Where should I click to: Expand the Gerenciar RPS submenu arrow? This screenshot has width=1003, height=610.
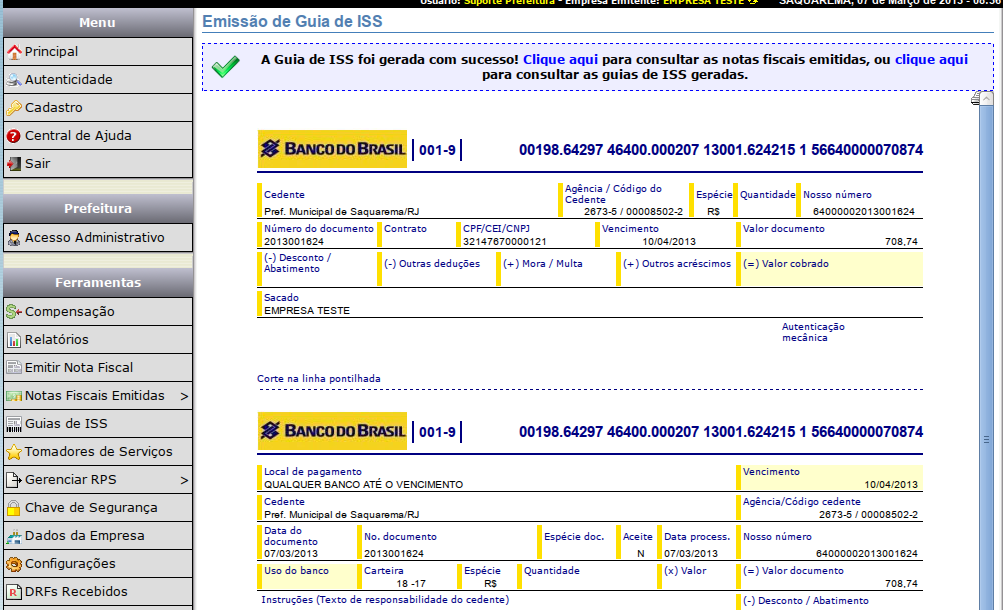tap(184, 480)
